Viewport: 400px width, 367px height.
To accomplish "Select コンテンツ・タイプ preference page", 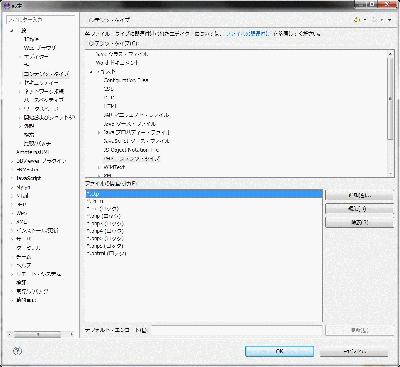I will pyautogui.click(x=46, y=74).
